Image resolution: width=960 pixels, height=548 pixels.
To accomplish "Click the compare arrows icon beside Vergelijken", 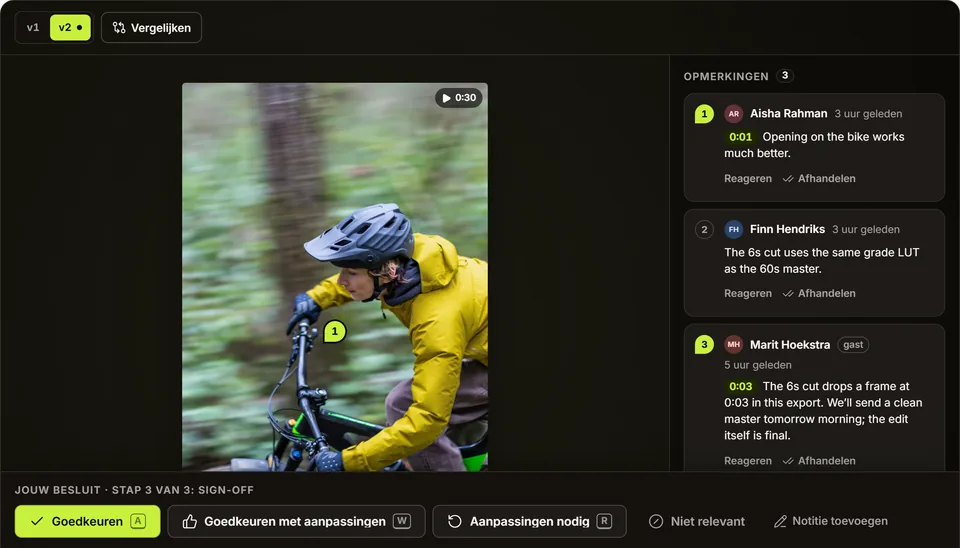I will [119, 28].
